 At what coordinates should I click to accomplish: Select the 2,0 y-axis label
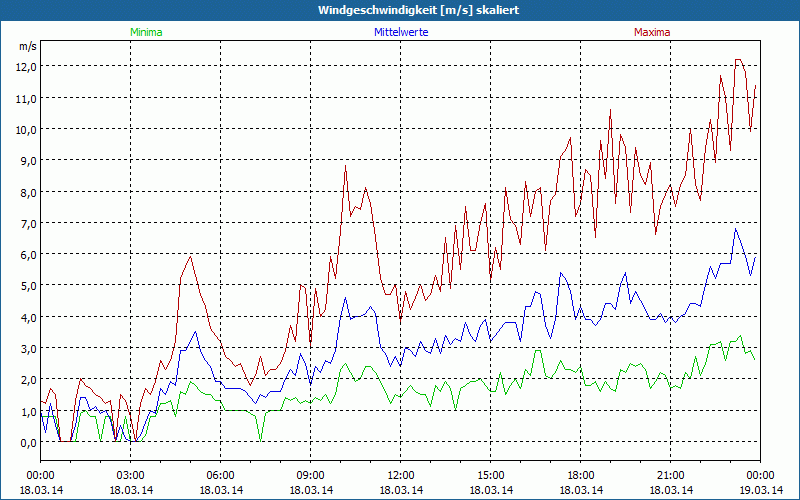pos(27,379)
